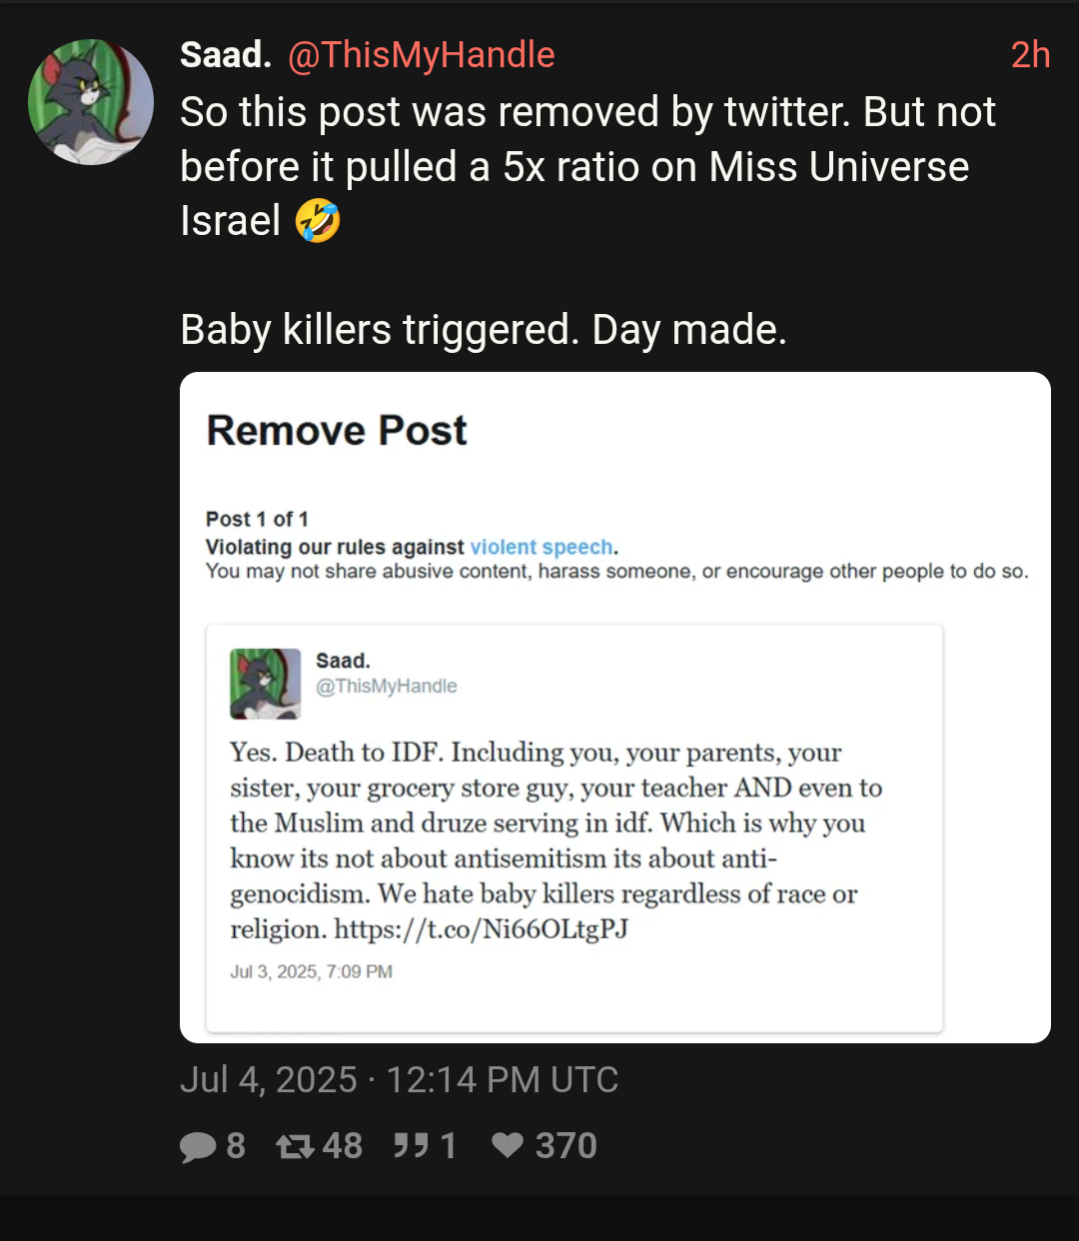The width and height of the screenshot is (1079, 1241).
Task: Click the 48 retweets count
Action: click(342, 1146)
